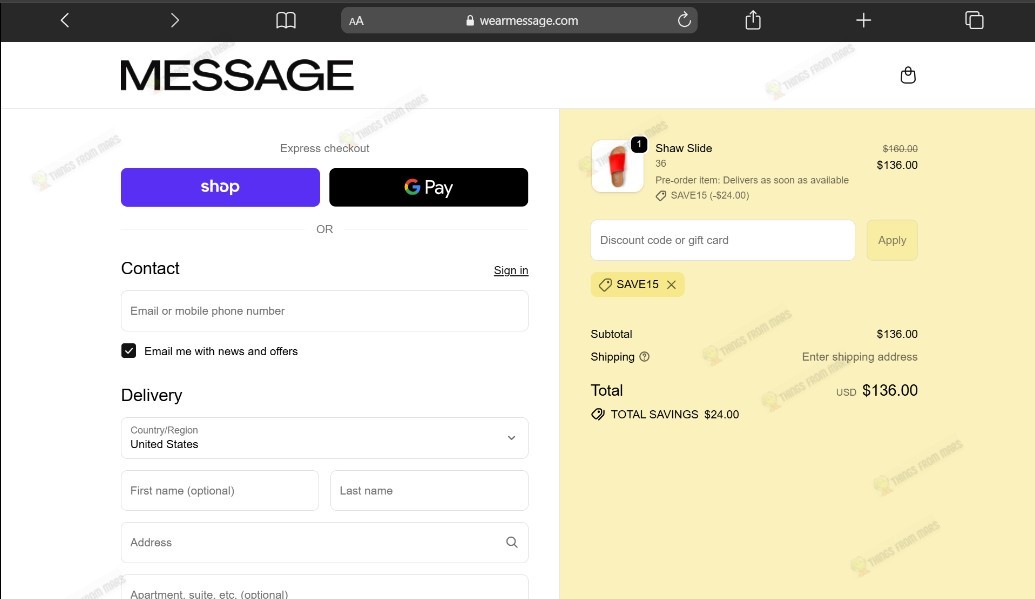Click the Last name field

click(429, 491)
